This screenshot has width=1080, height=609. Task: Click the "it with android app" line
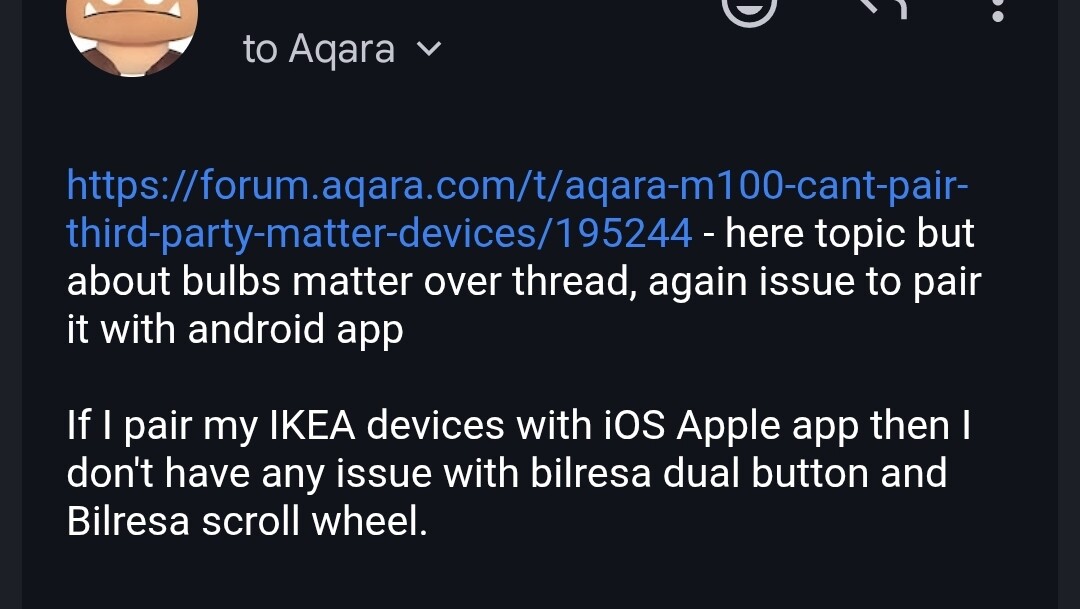(235, 329)
